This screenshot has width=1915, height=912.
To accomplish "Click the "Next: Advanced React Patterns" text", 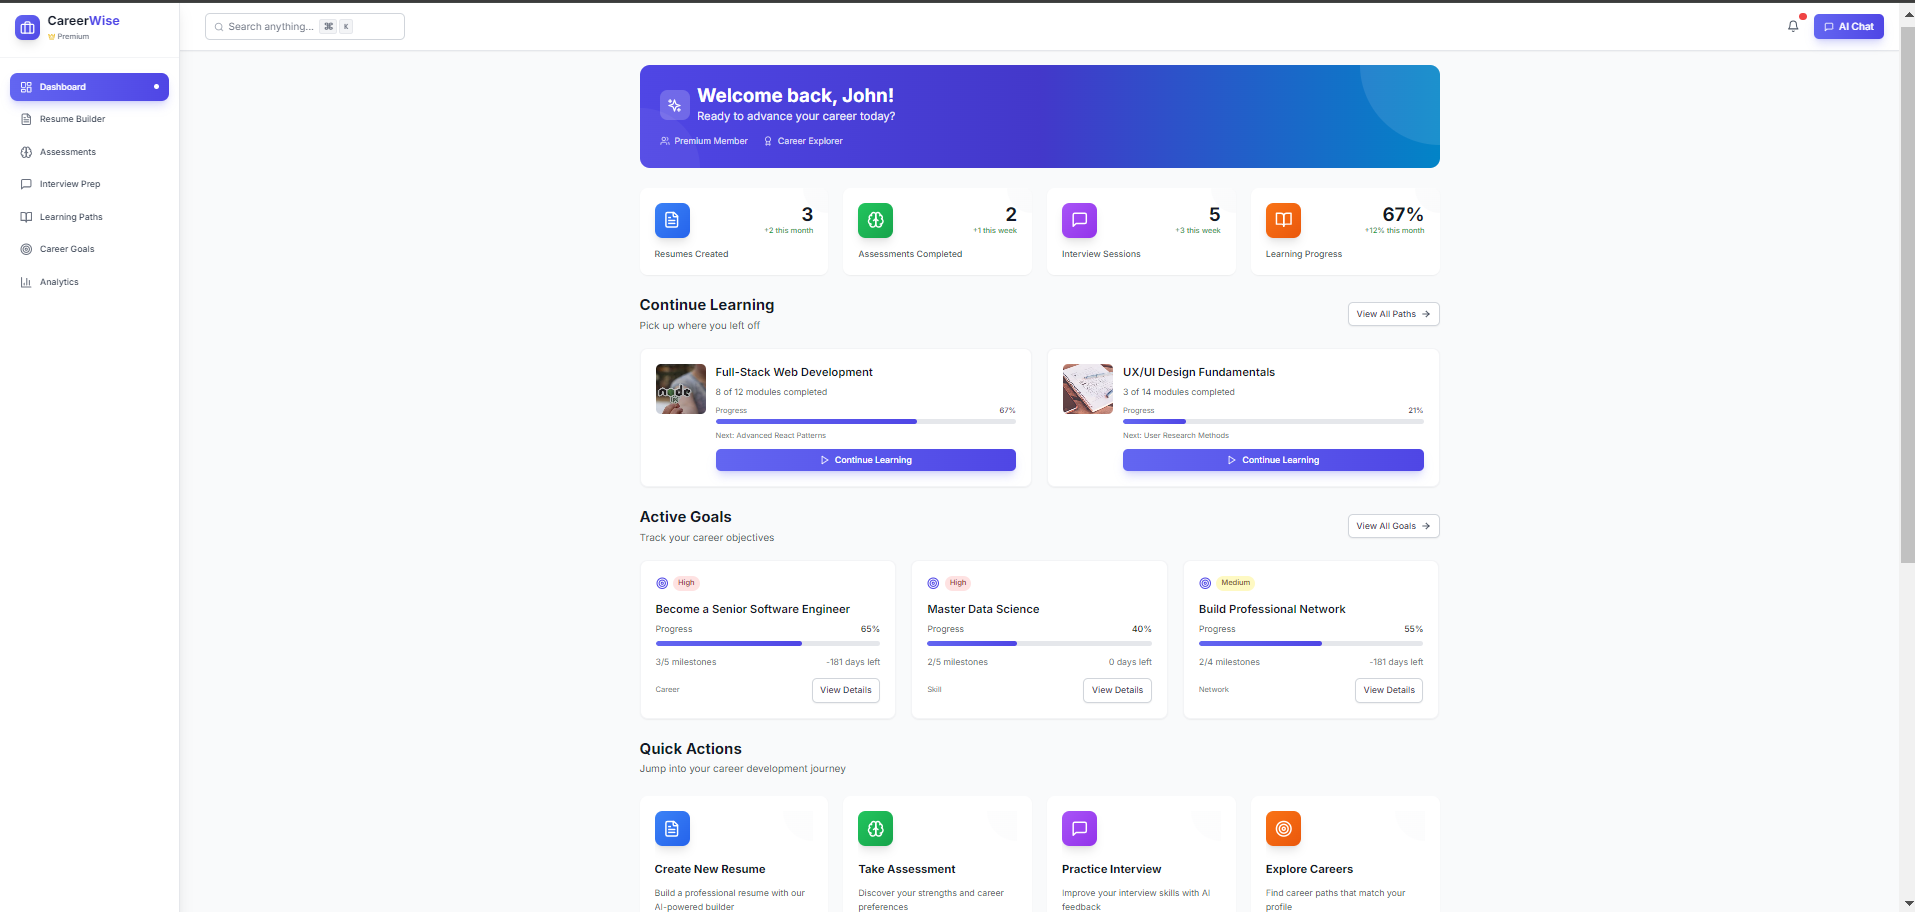I will pos(771,436).
